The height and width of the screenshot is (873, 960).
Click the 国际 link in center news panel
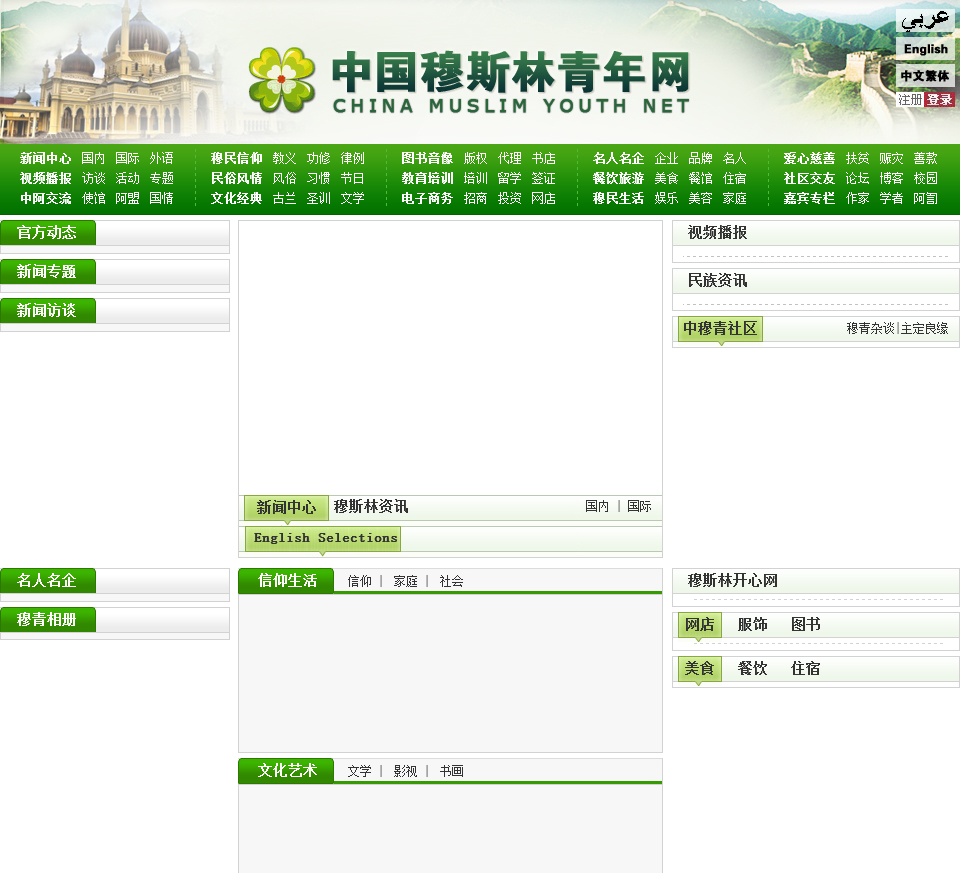(639, 506)
